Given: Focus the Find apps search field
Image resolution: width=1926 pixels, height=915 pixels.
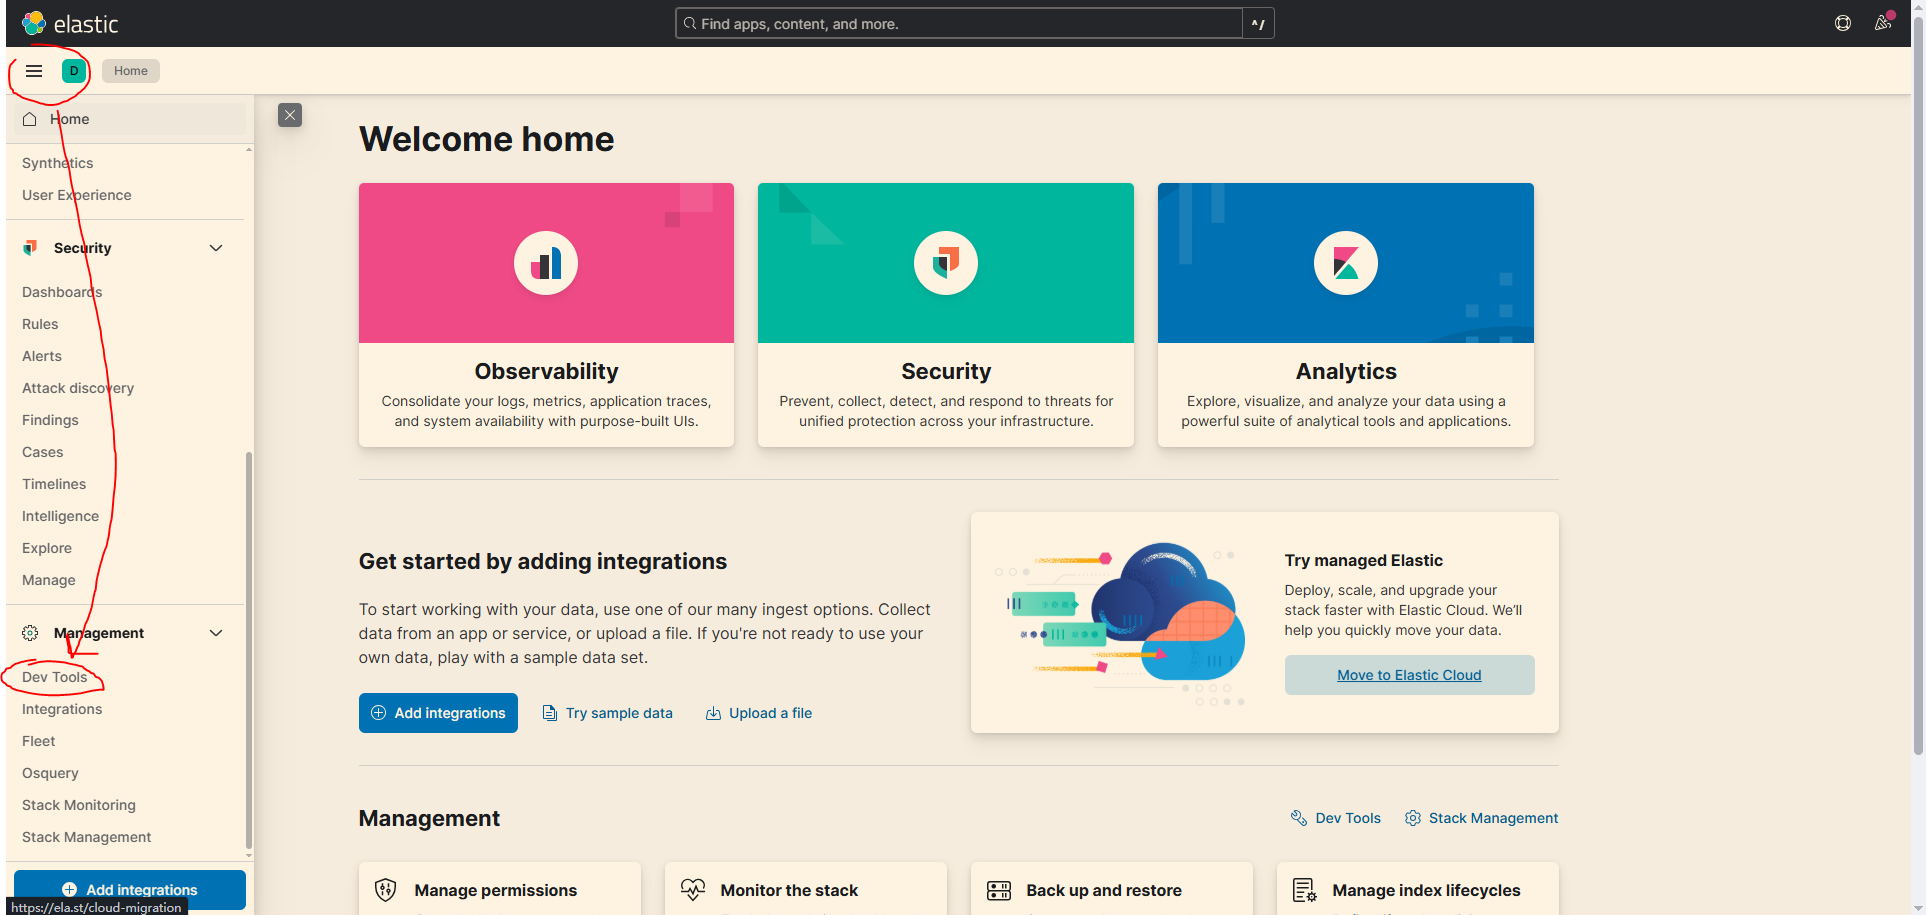Looking at the screenshot, I should pyautogui.click(x=959, y=24).
